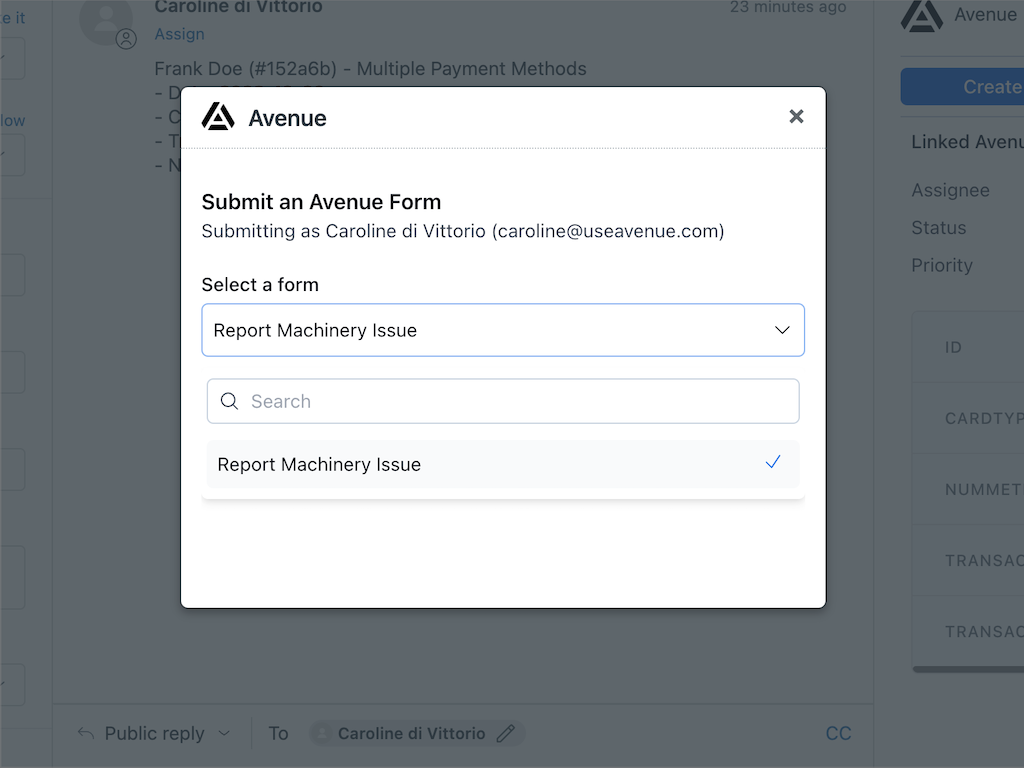Click the blue checkmark beside Report Machinery Issue
The image size is (1024, 768).
click(x=772, y=463)
